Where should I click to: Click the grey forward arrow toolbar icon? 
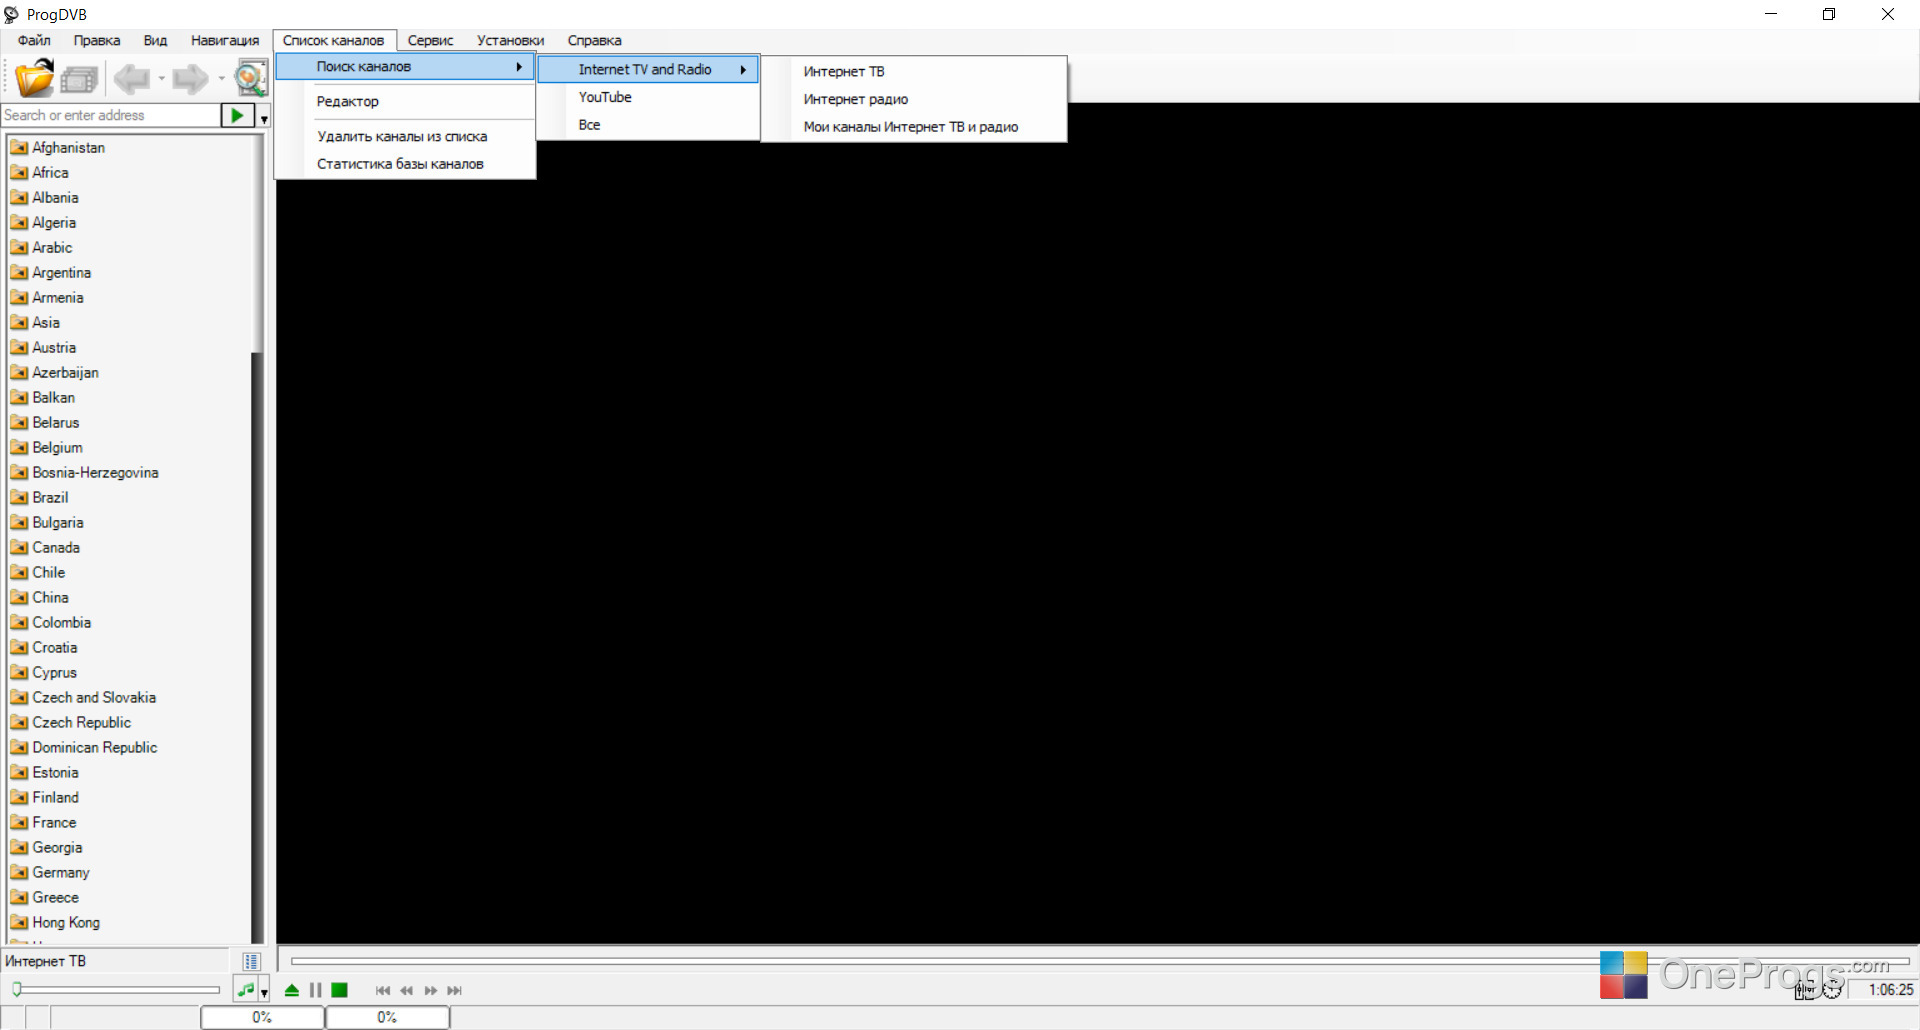190,78
